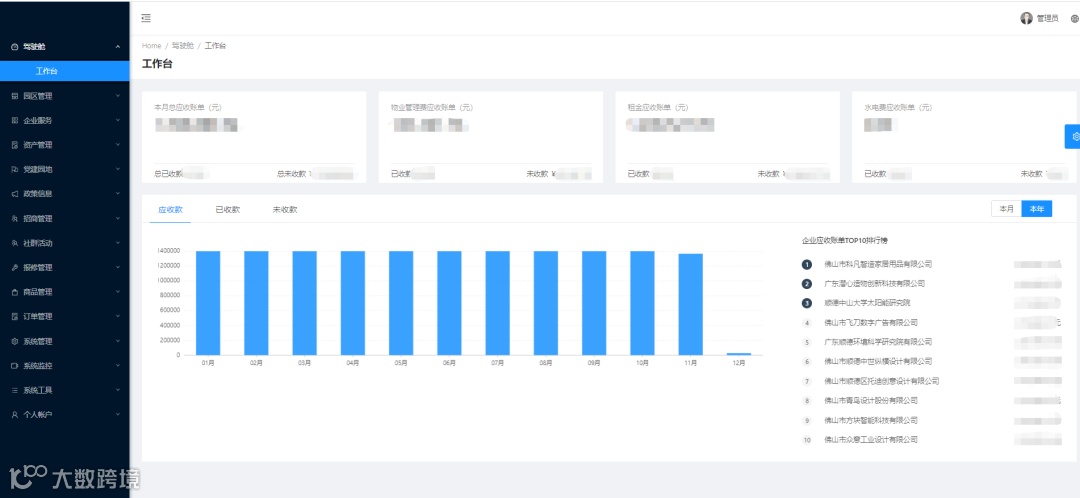Select the 本月 period option
The height and width of the screenshot is (498, 1080).
1006,209
